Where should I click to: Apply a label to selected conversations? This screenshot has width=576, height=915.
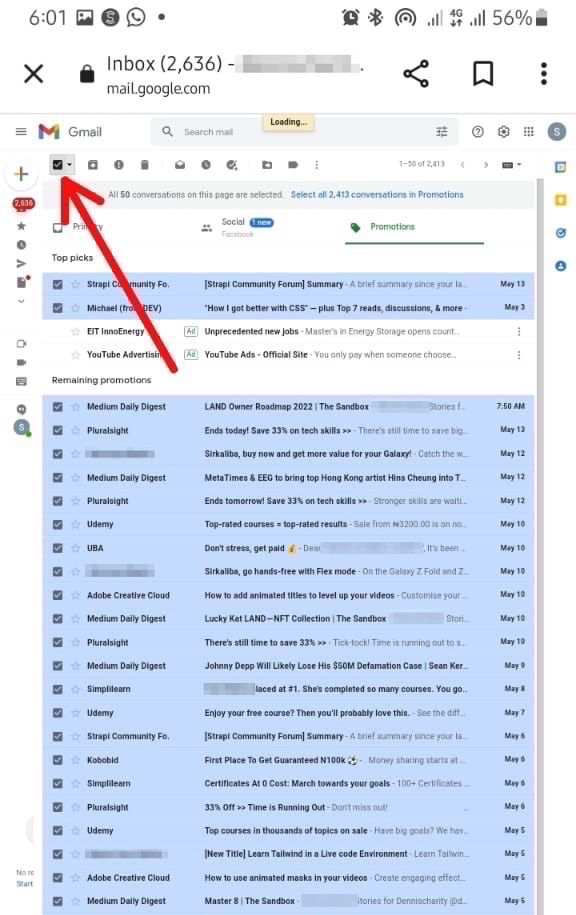293,165
